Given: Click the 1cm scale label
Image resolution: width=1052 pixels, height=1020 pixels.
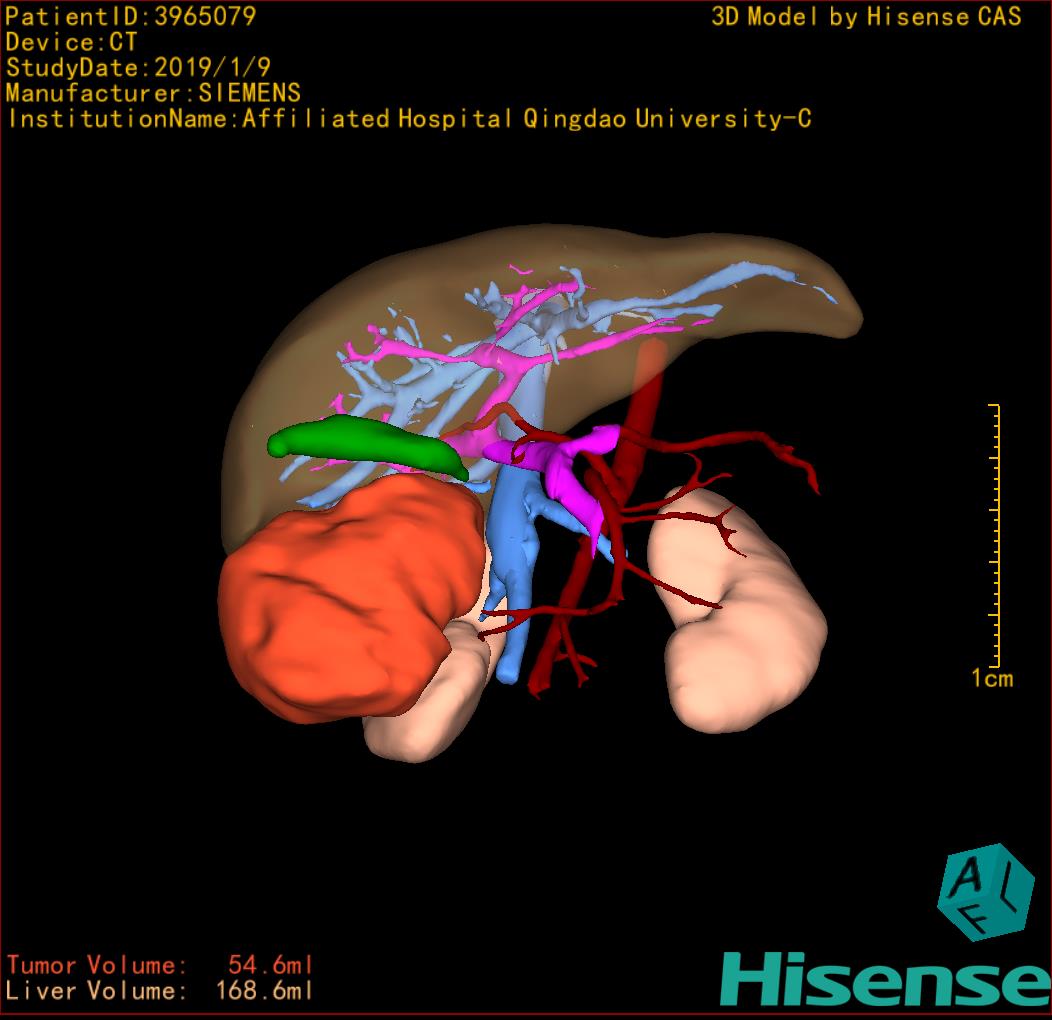Looking at the screenshot, I should click(x=991, y=679).
